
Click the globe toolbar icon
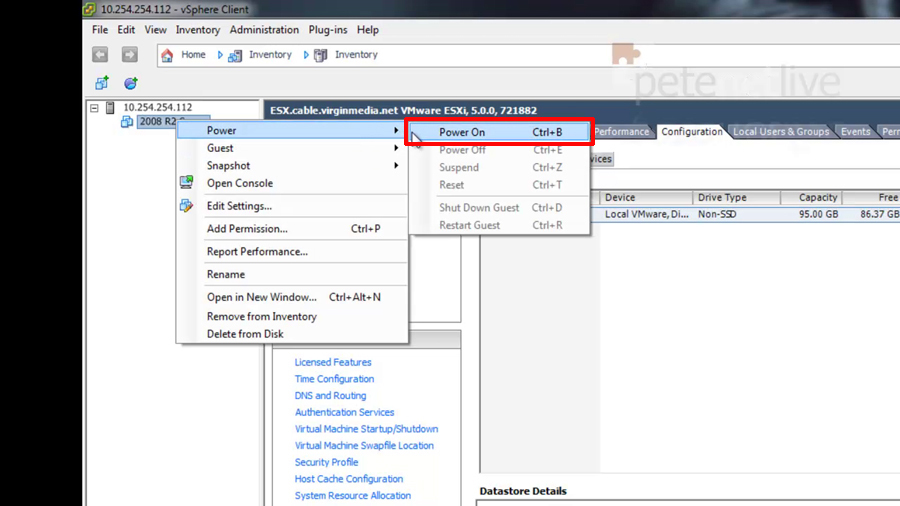point(131,83)
